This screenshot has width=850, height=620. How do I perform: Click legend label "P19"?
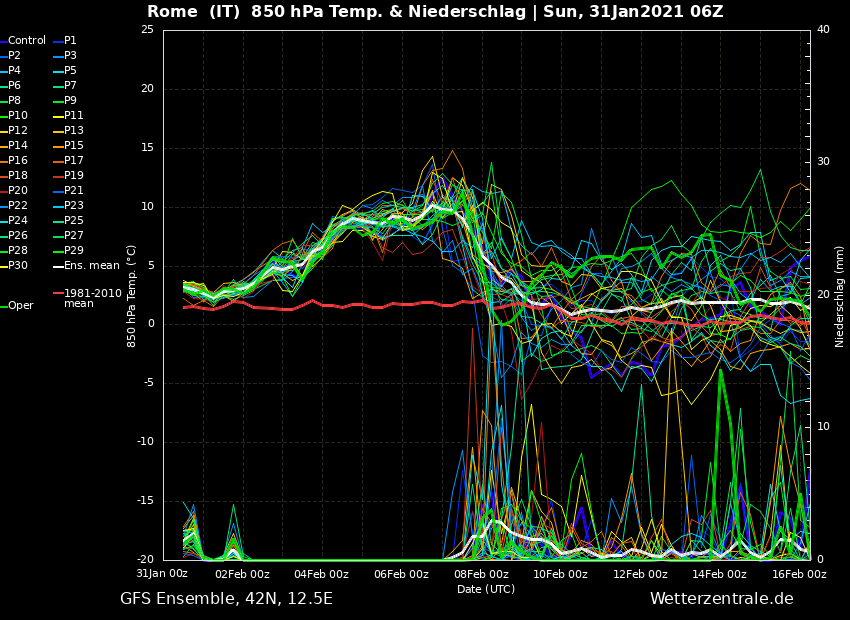74,176
